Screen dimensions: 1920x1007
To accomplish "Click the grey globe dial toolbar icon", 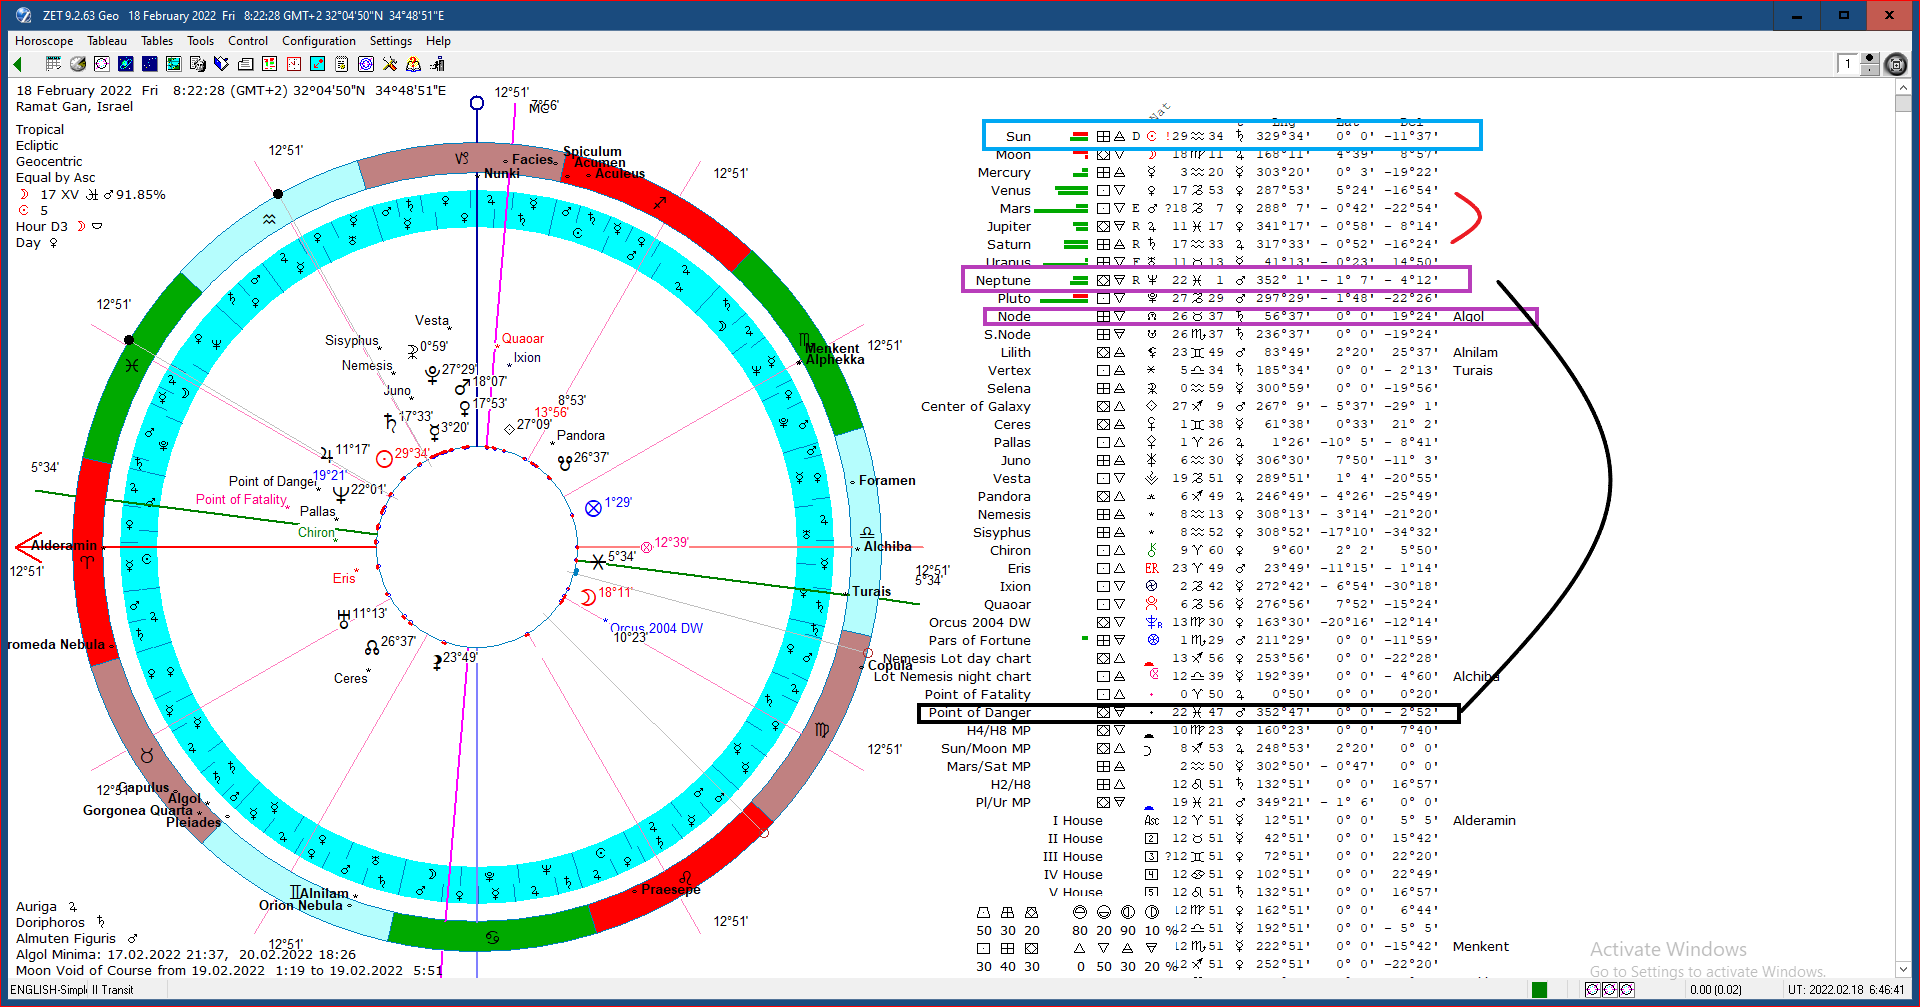I will click(78, 64).
